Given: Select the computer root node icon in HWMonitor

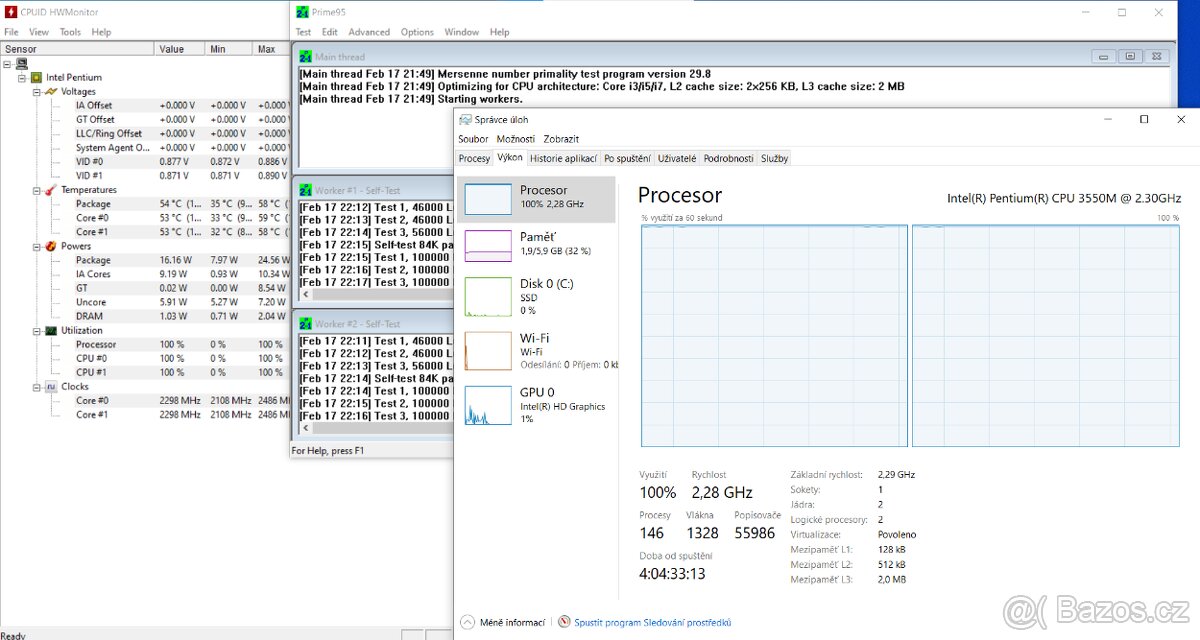Looking at the screenshot, I should pyautogui.click(x=21, y=63).
